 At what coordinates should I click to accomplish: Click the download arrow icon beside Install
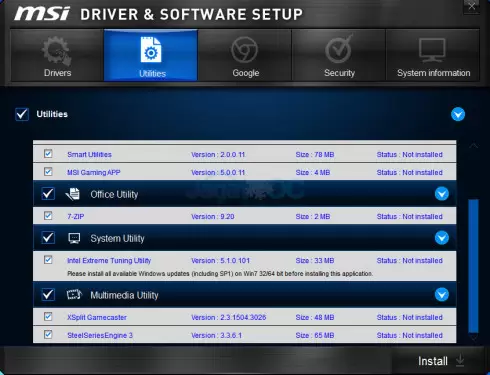click(x=460, y=361)
